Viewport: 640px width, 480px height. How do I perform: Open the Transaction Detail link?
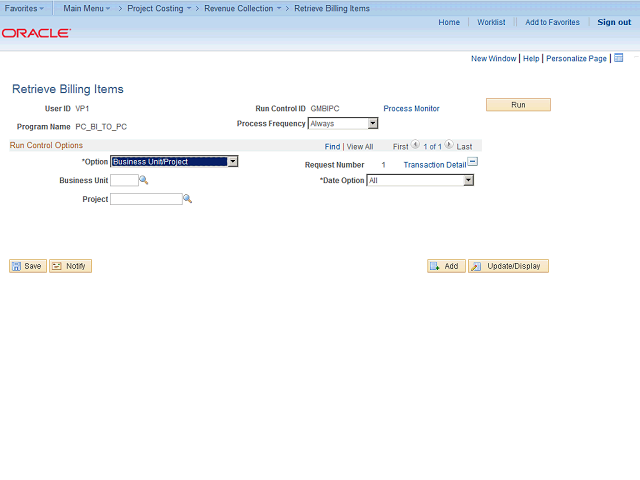(x=435, y=165)
